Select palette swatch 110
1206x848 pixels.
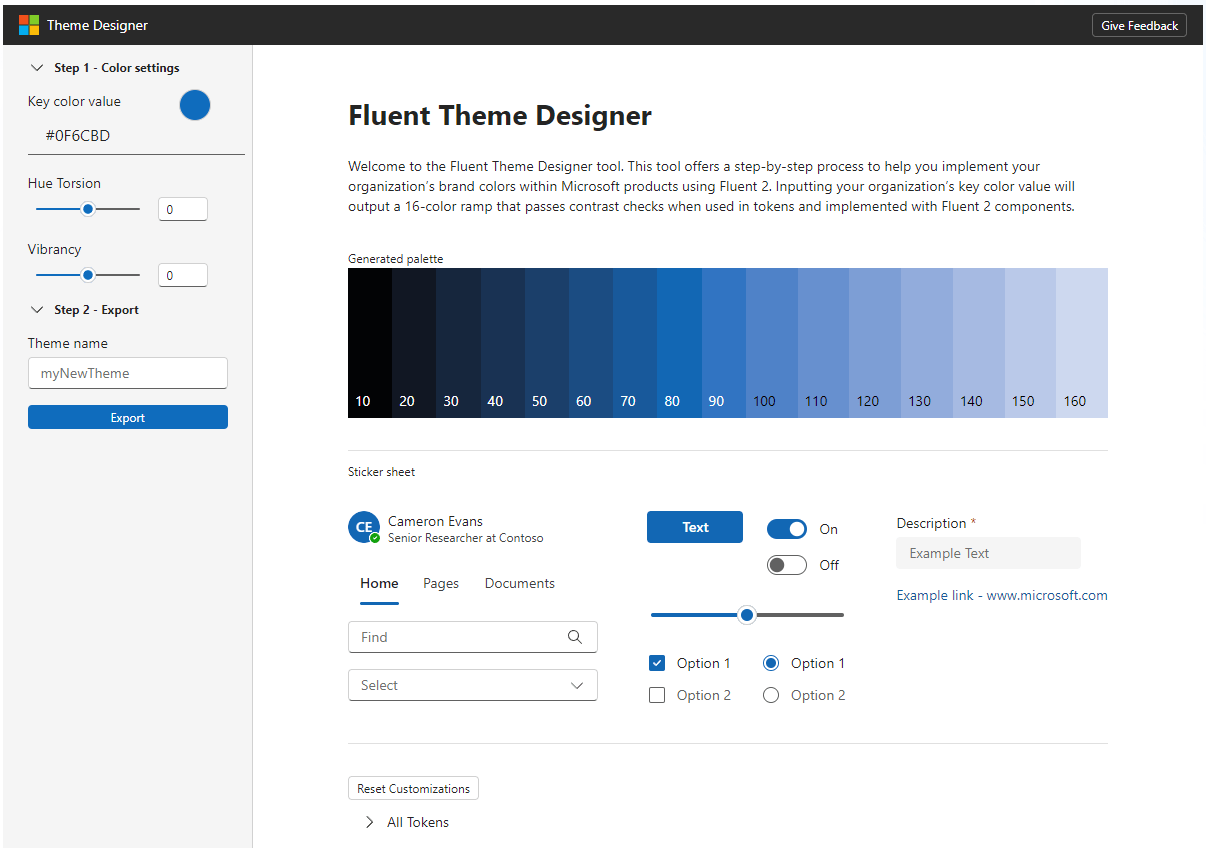pyautogui.click(x=823, y=343)
